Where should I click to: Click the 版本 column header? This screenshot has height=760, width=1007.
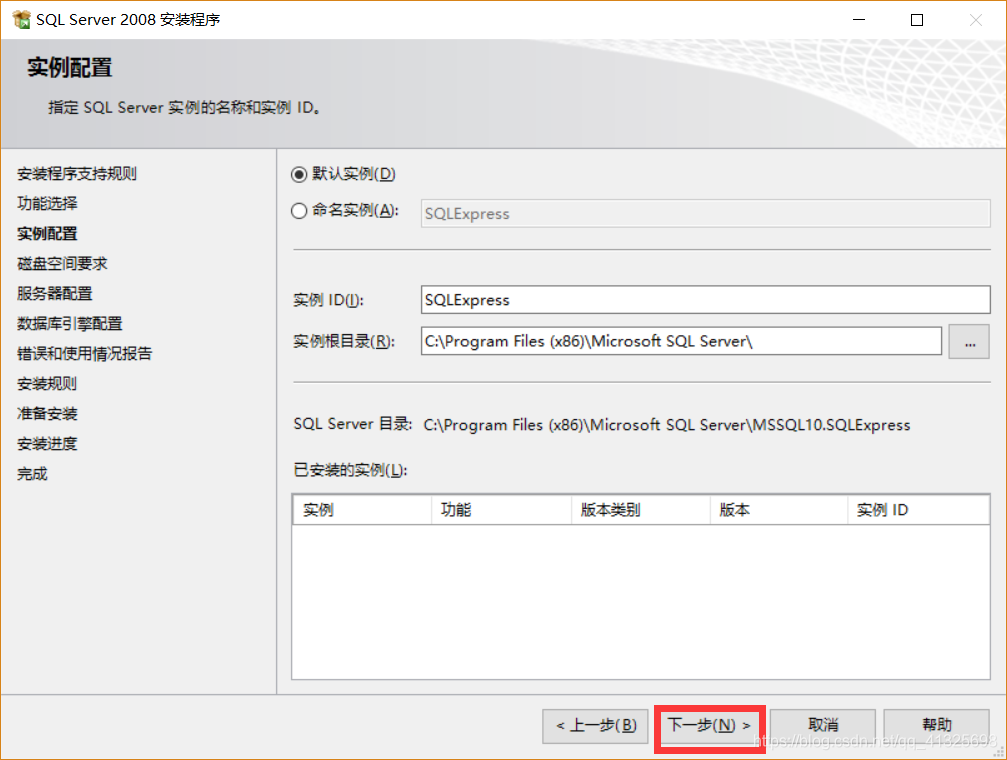pos(779,510)
